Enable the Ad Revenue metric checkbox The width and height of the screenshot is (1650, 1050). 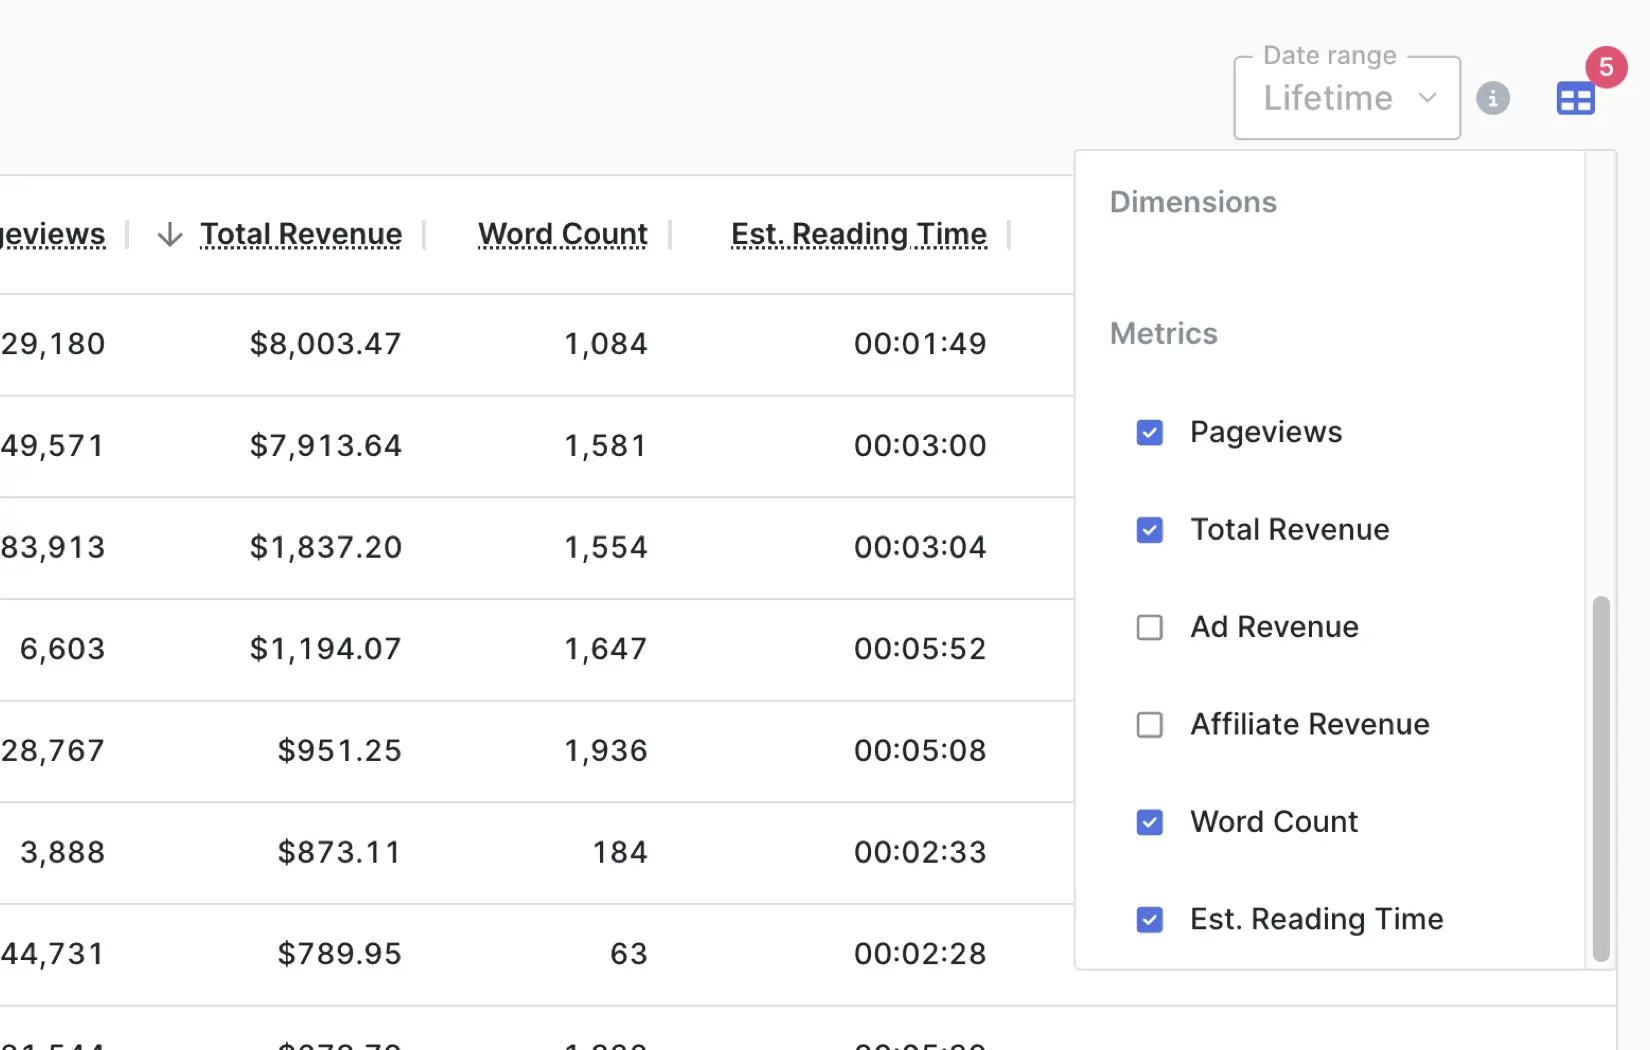1150,627
